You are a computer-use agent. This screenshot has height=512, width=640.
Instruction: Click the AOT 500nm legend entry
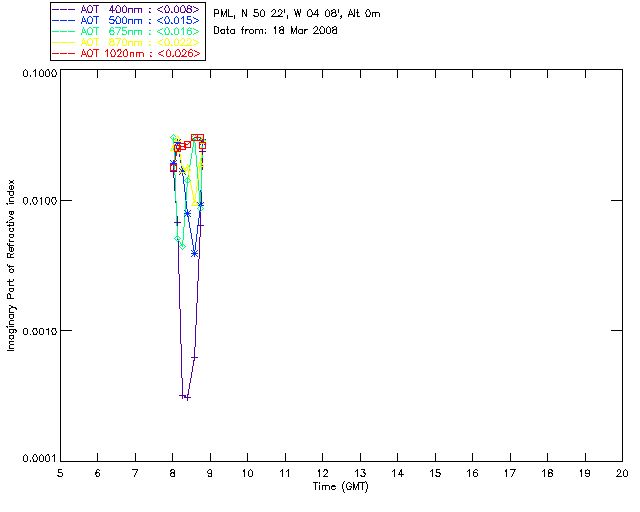[x=127, y=20]
